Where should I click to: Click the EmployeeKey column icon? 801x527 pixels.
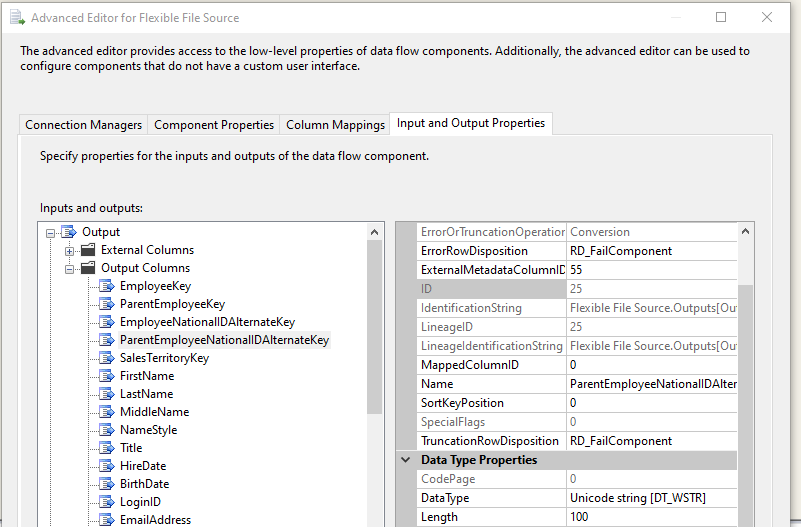tap(107, 286)
